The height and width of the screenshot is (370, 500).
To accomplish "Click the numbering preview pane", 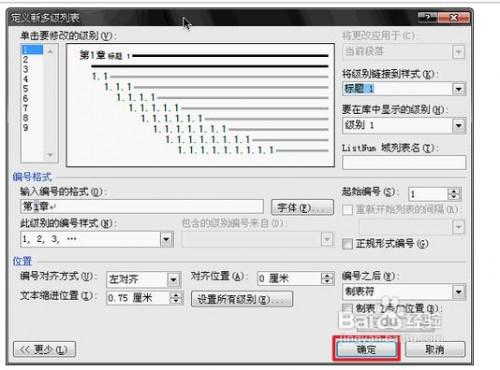I will click(x=200, y=105).
